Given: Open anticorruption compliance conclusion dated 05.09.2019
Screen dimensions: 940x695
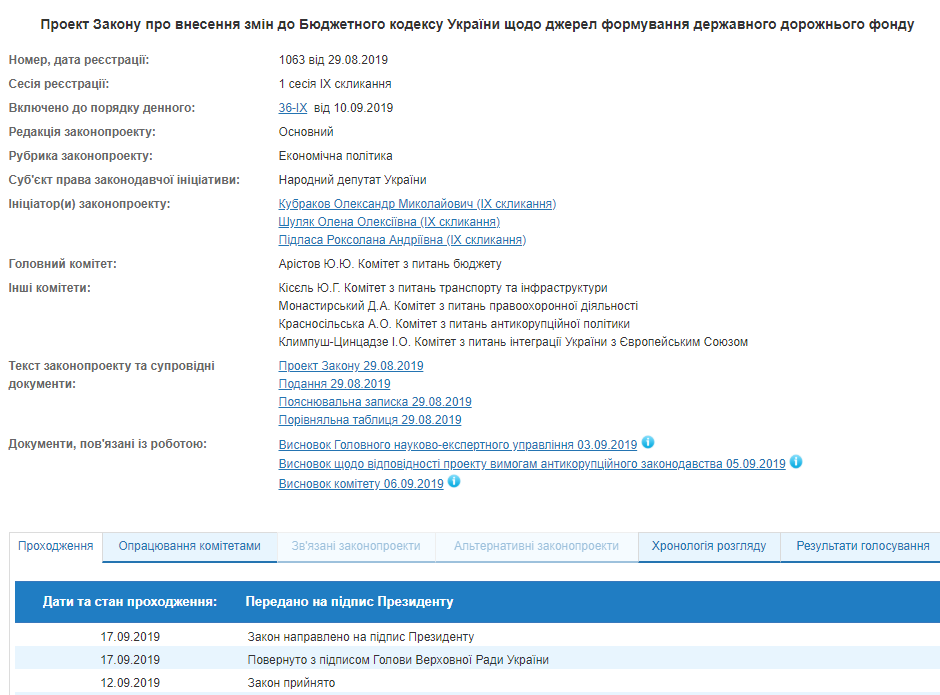Looking at the screenshot, I should click(x=532, y=464).
